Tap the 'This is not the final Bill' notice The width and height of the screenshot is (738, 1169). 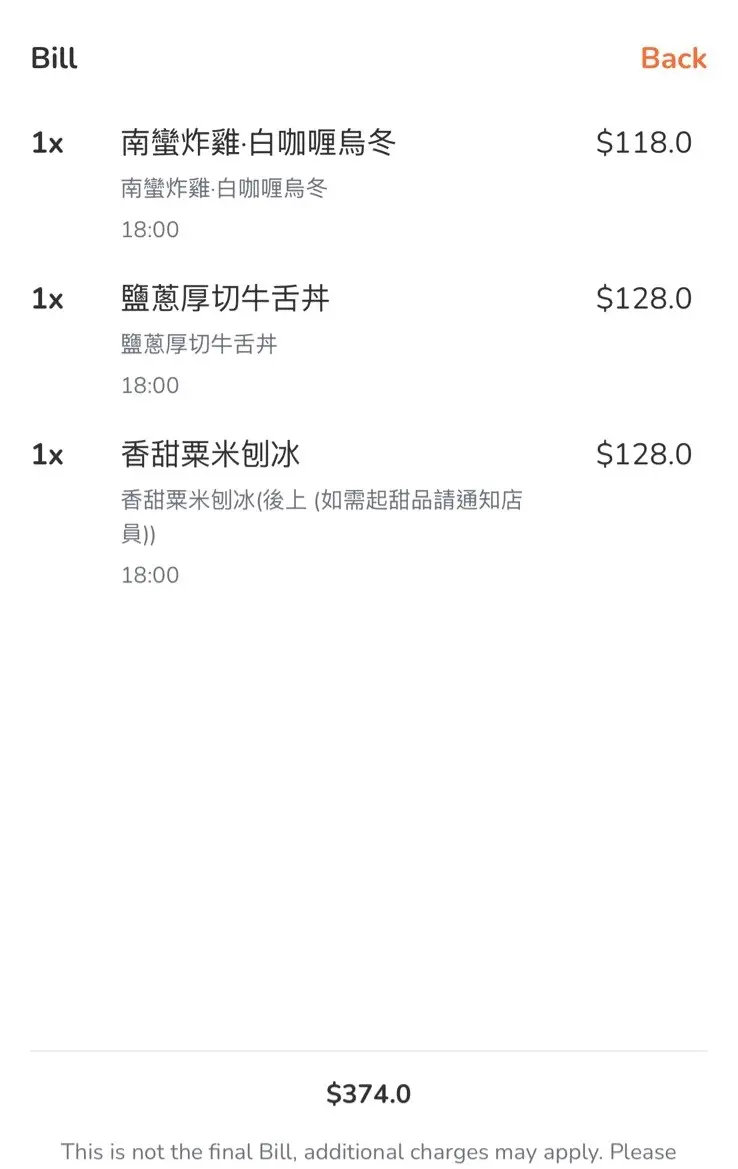pos(368,1151)
